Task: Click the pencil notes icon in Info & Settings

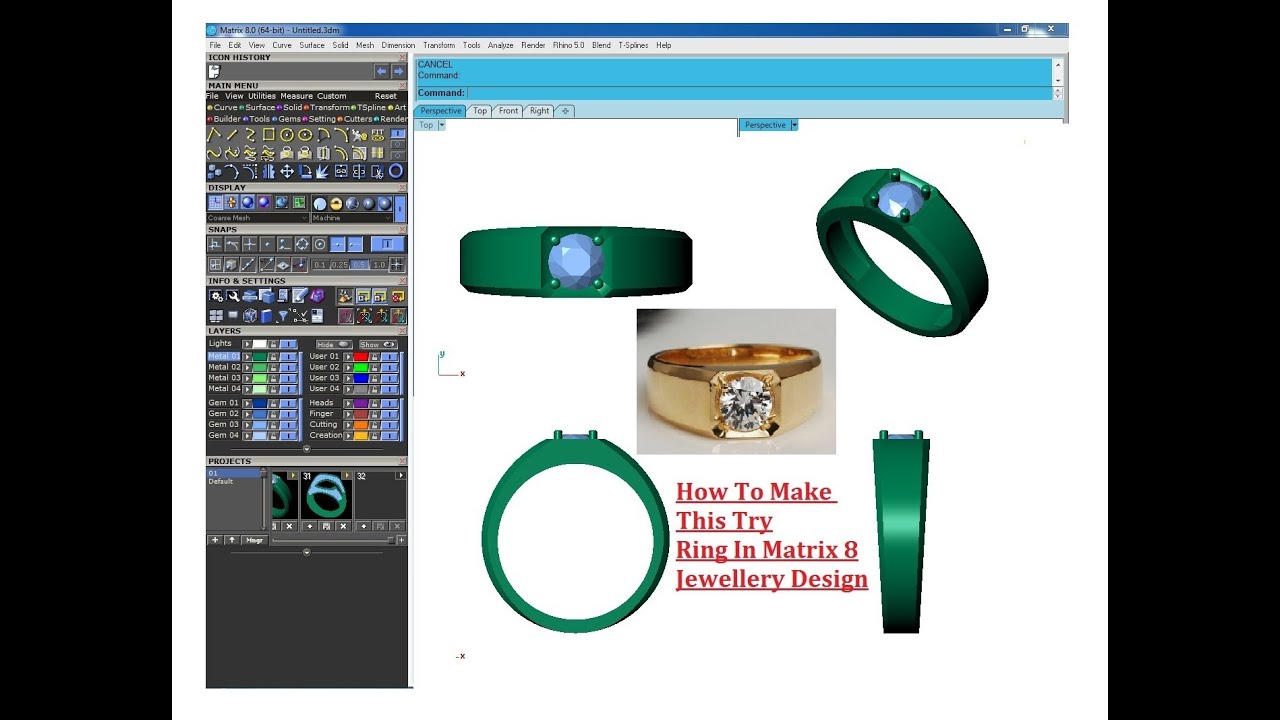Action: [299, 296]
